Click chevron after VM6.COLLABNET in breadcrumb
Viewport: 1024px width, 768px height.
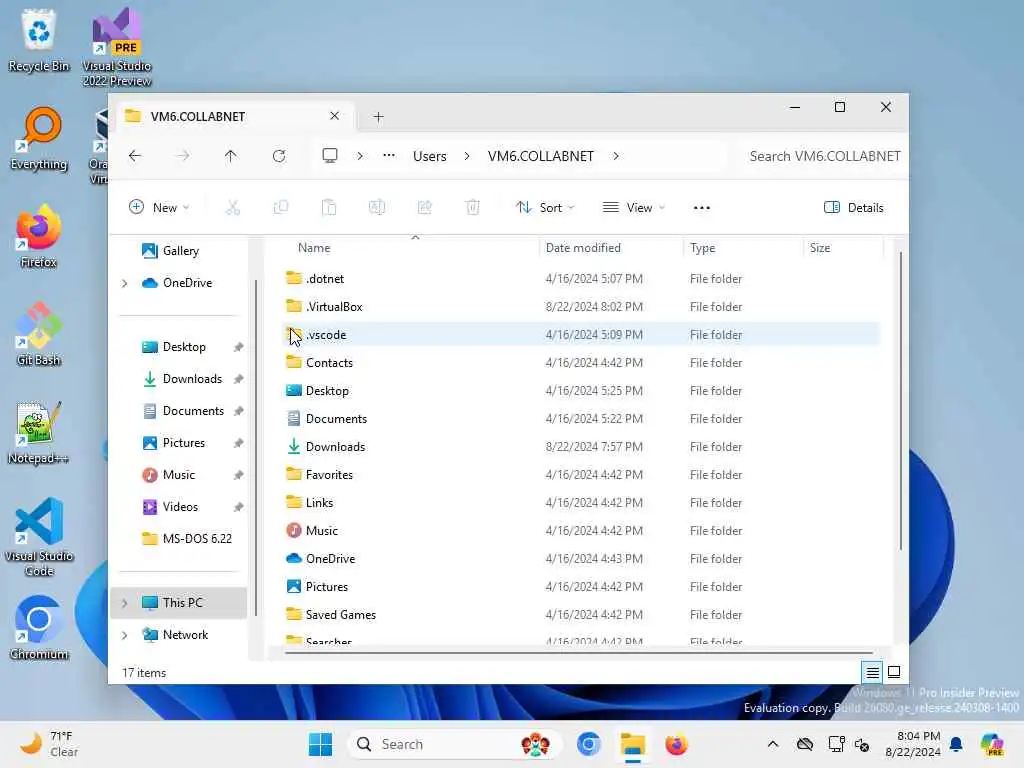click(x=616, y=156)
